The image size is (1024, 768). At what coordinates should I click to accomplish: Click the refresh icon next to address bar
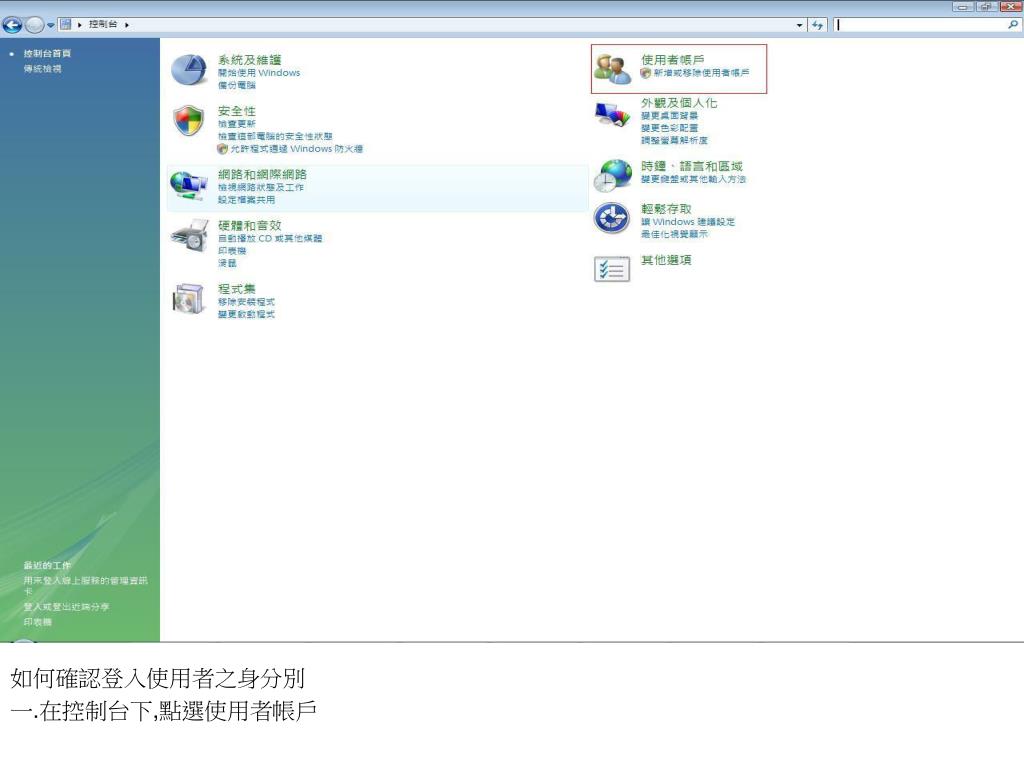point(818,25)
